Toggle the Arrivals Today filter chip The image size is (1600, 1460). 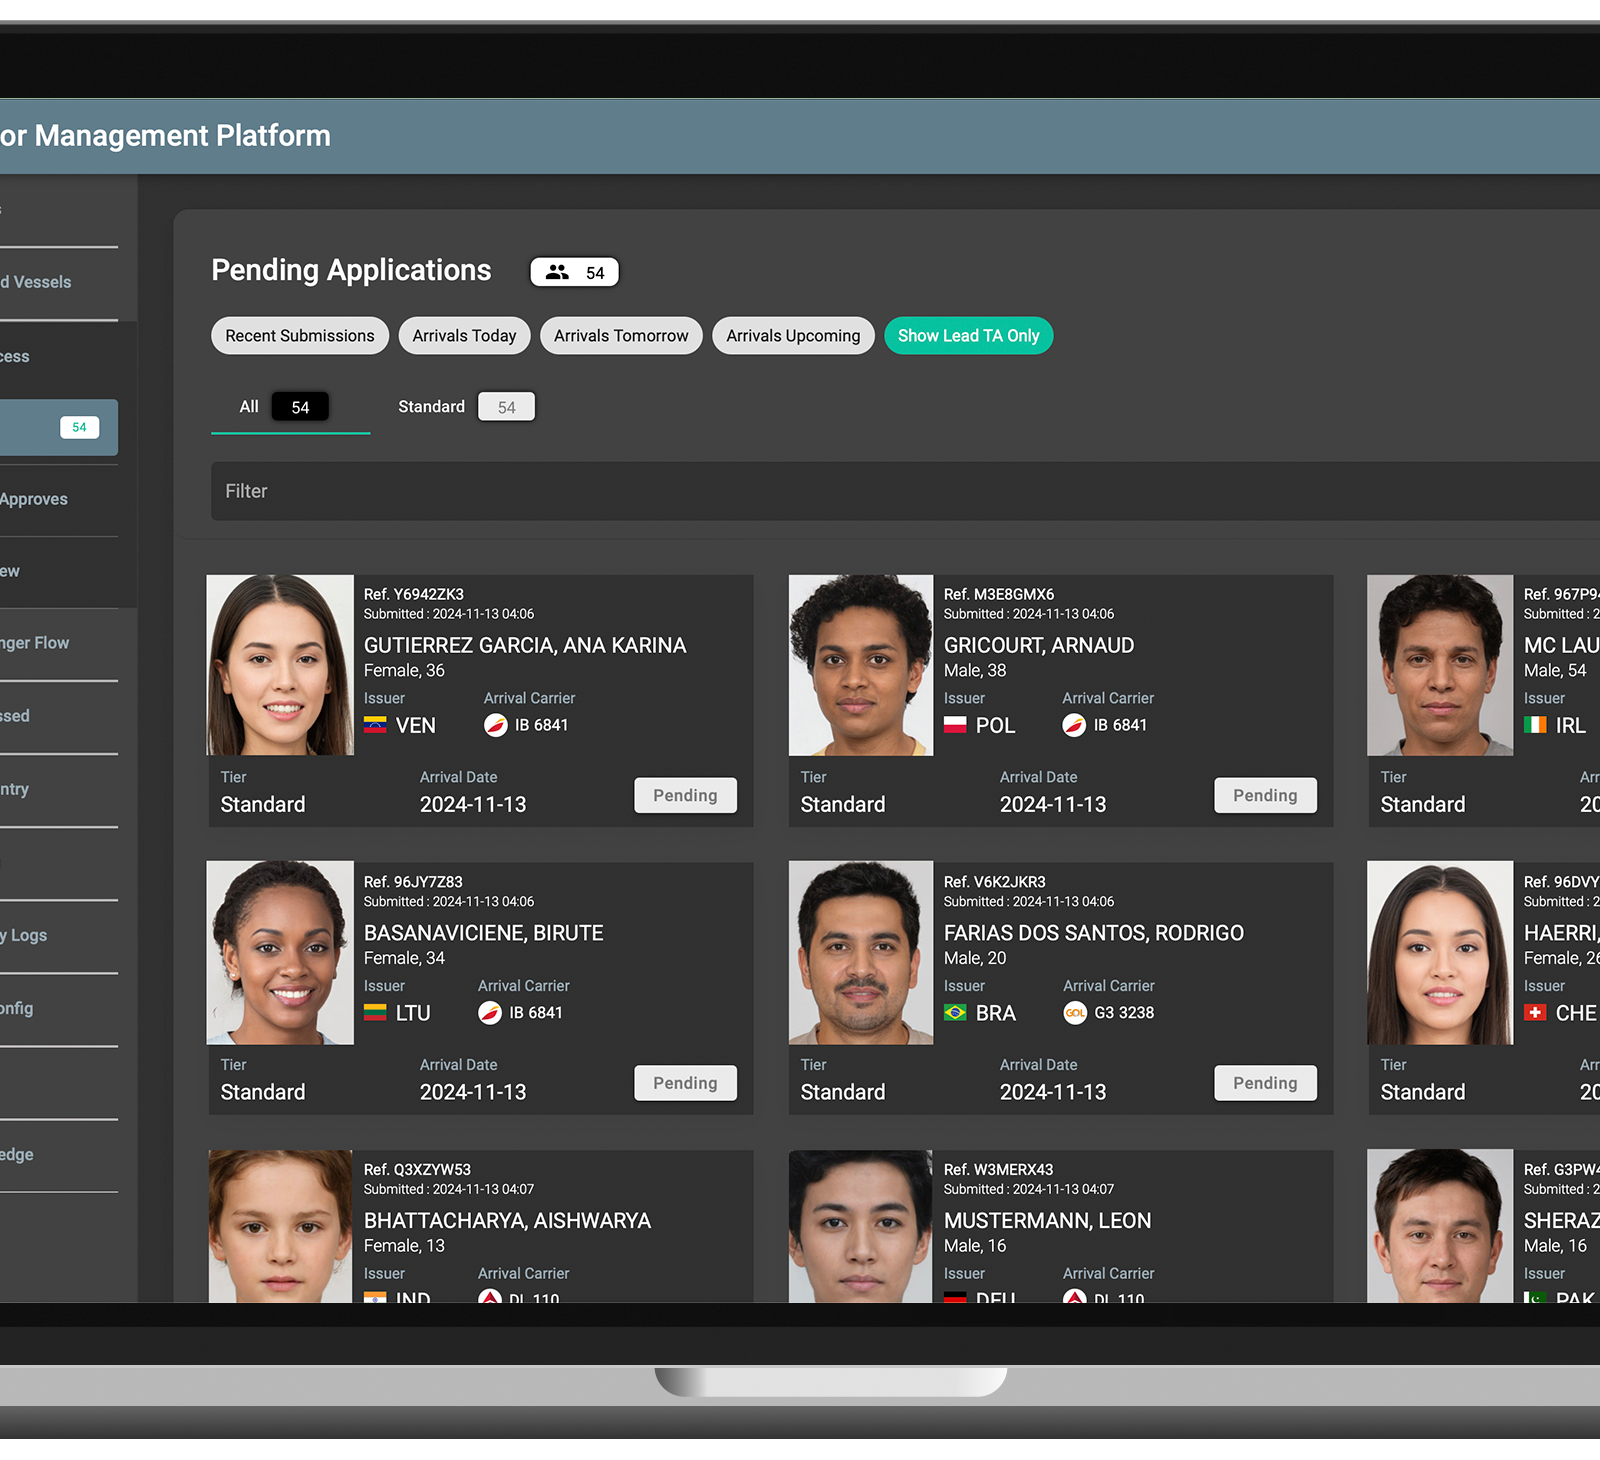(464, 336)
